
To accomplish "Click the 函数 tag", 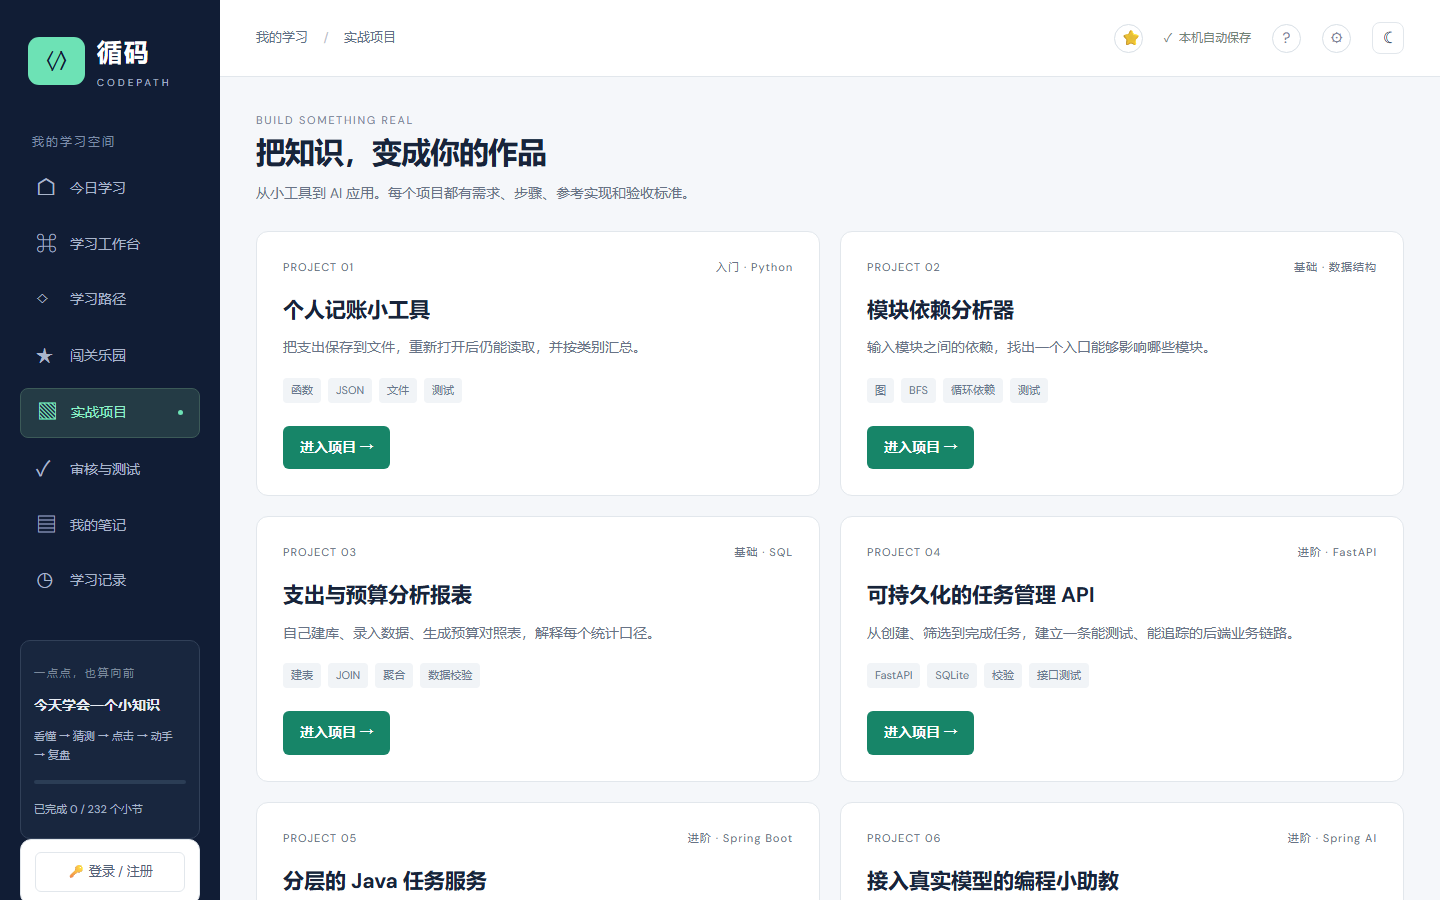I will click(x=302, y=390).
